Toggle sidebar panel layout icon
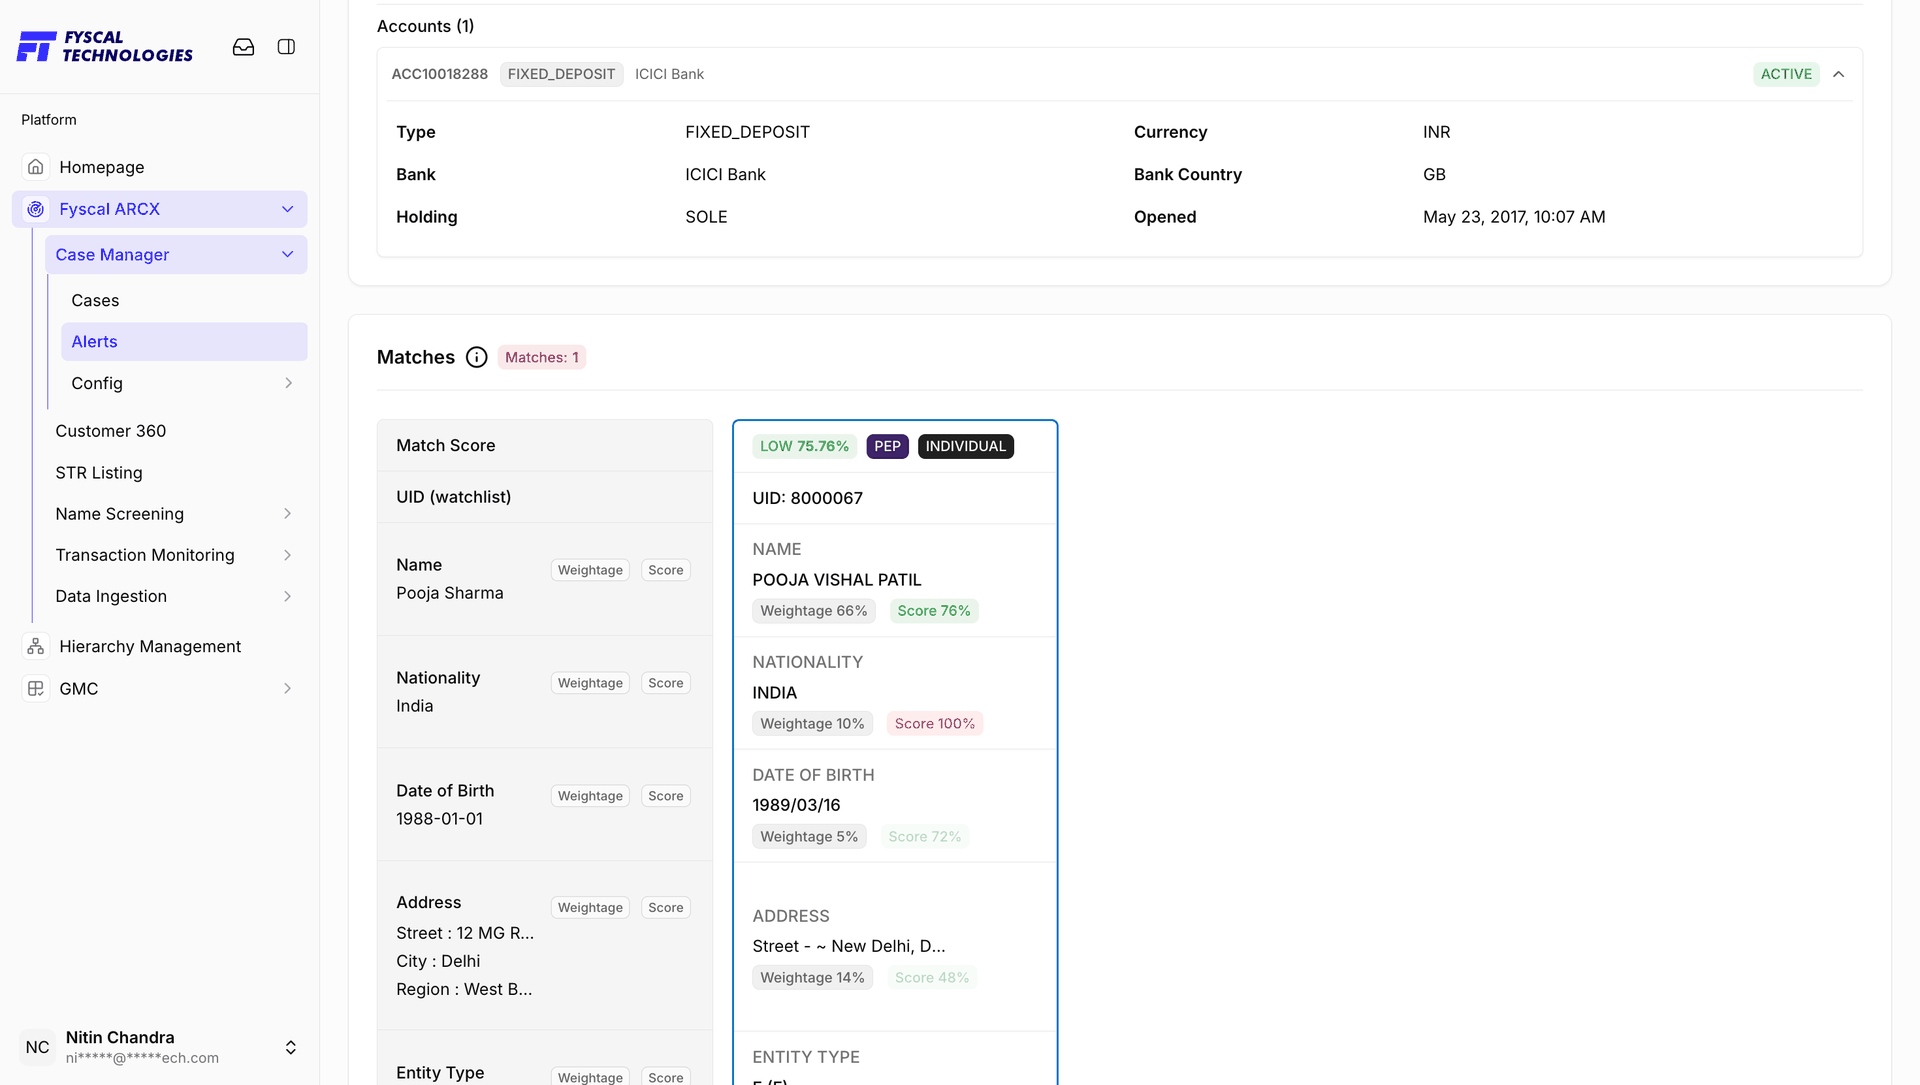1920x1085 pixels. (x=286, y=47)
